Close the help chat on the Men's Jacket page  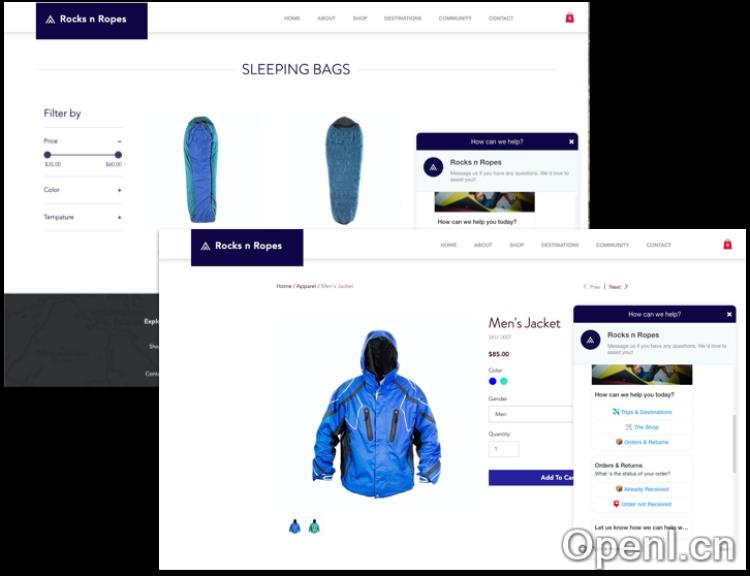tap(729, 314)
